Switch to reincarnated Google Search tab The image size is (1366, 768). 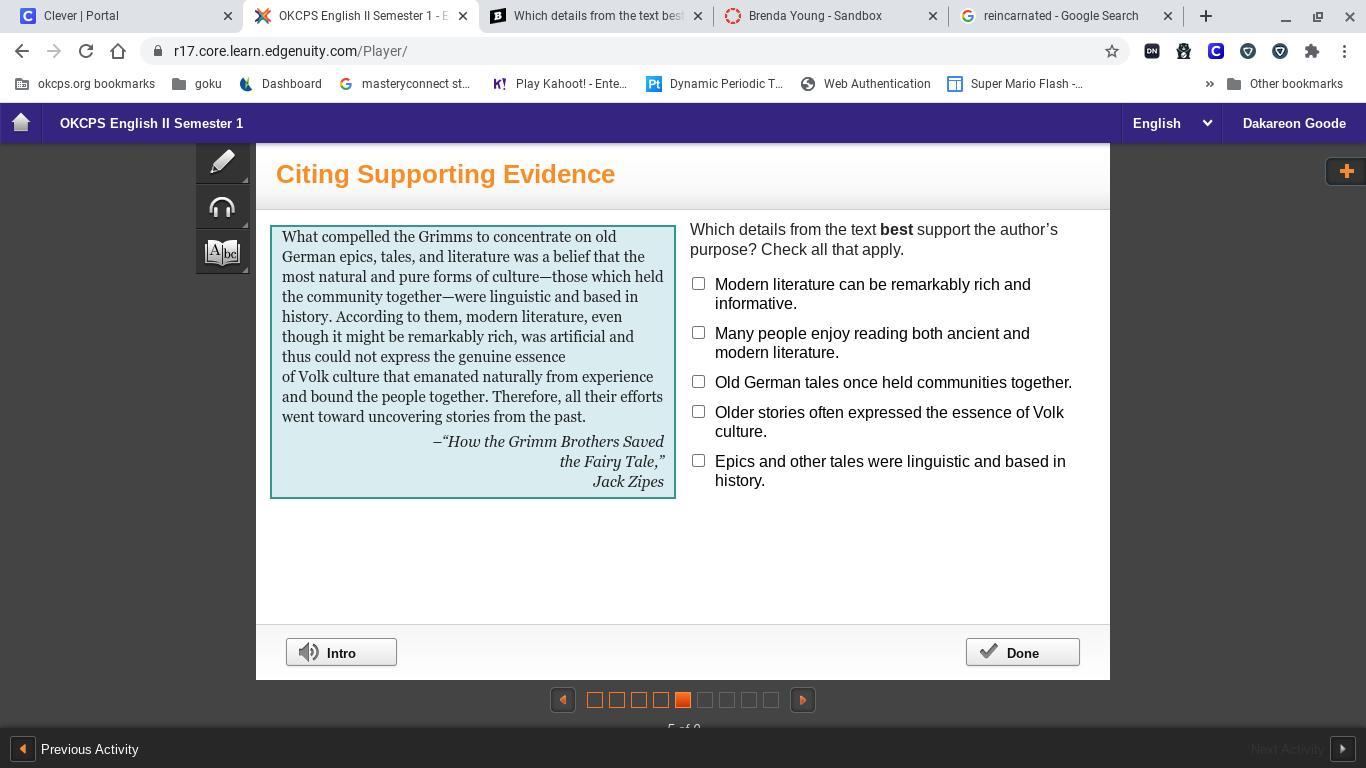[1060, 16]
